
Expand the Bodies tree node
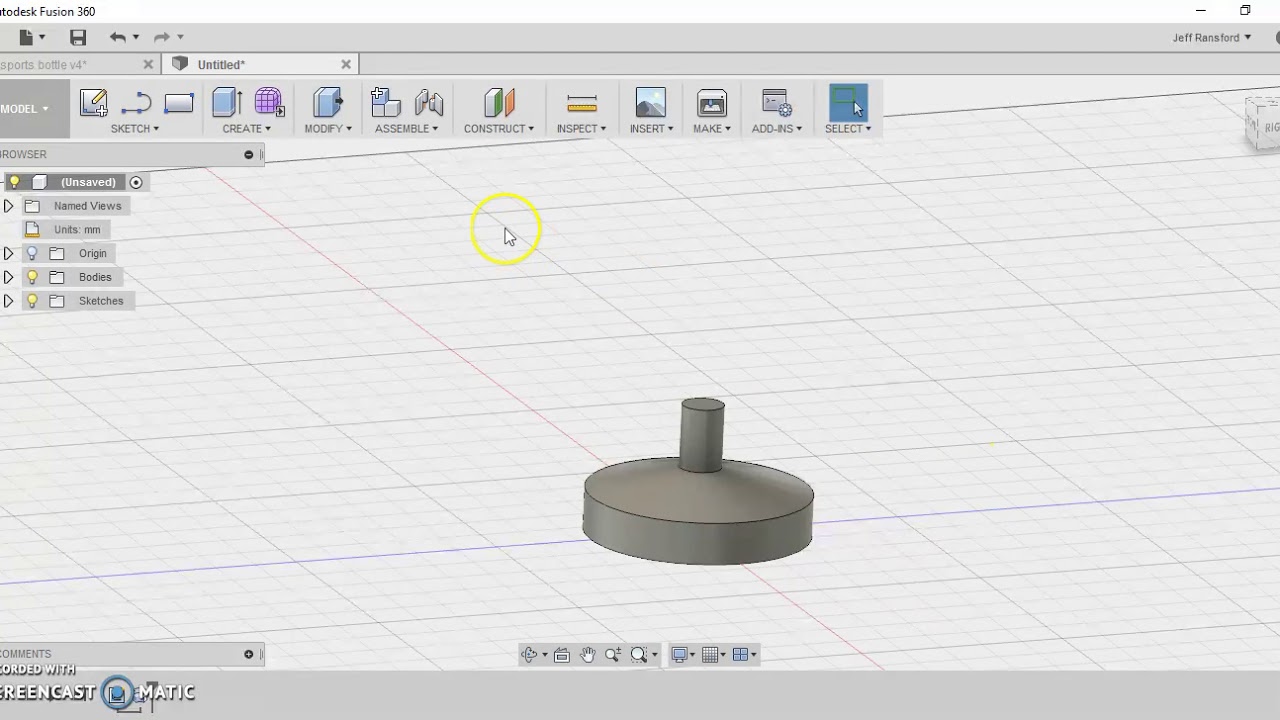click(x=8, y=277)
